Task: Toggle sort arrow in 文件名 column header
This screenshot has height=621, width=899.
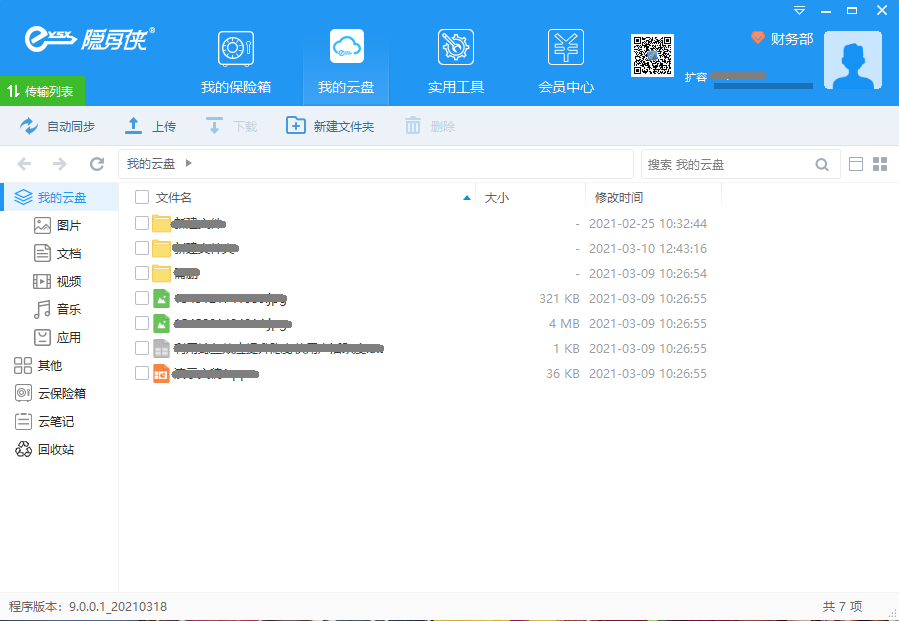Action: (x=467, y=198)
